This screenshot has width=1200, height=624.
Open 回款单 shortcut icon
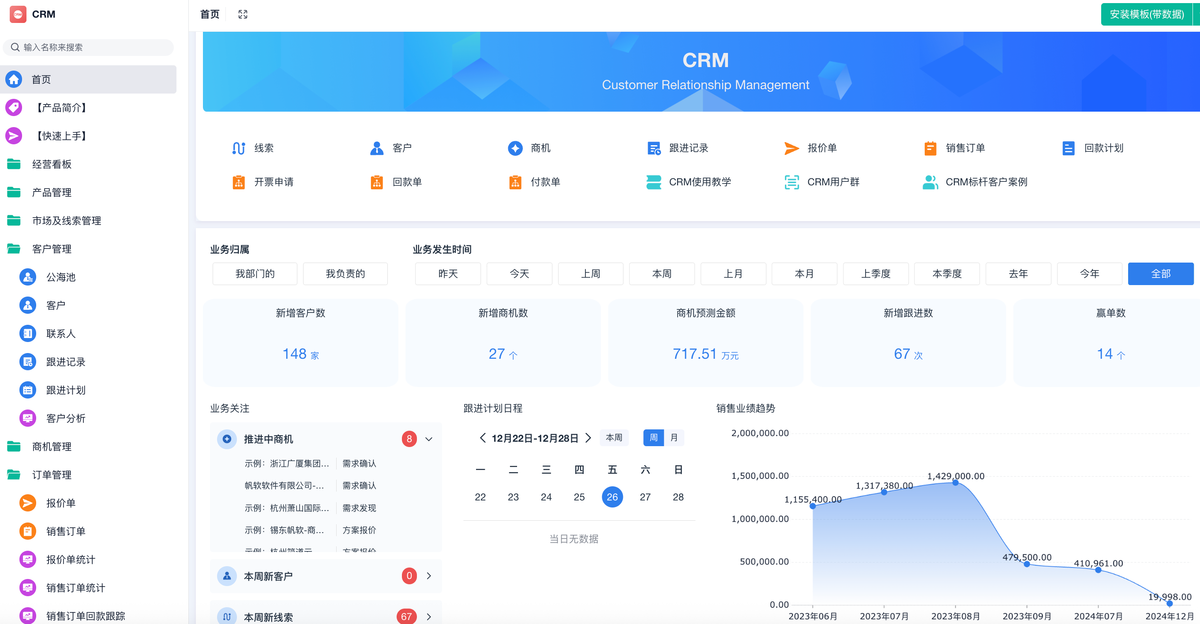(x=377, y=182)
